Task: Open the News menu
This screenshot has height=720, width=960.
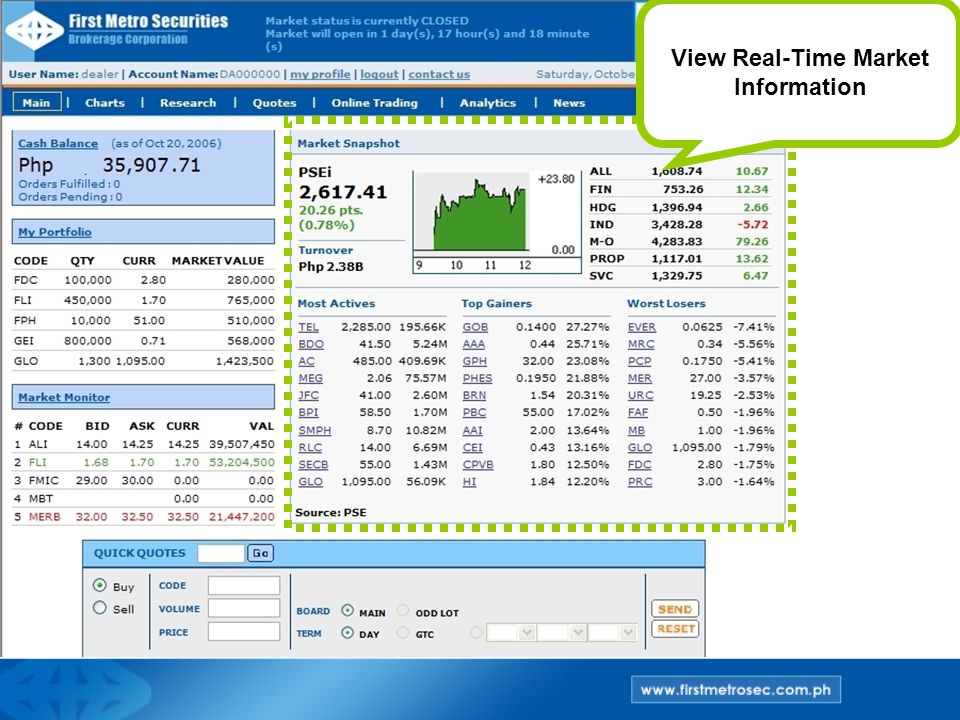Action: pos(569,103)
